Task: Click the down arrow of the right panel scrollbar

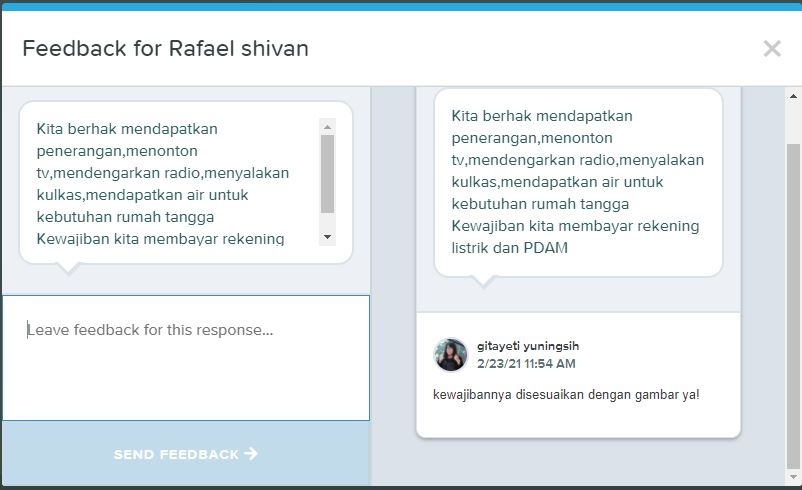Action: [793, 477]
